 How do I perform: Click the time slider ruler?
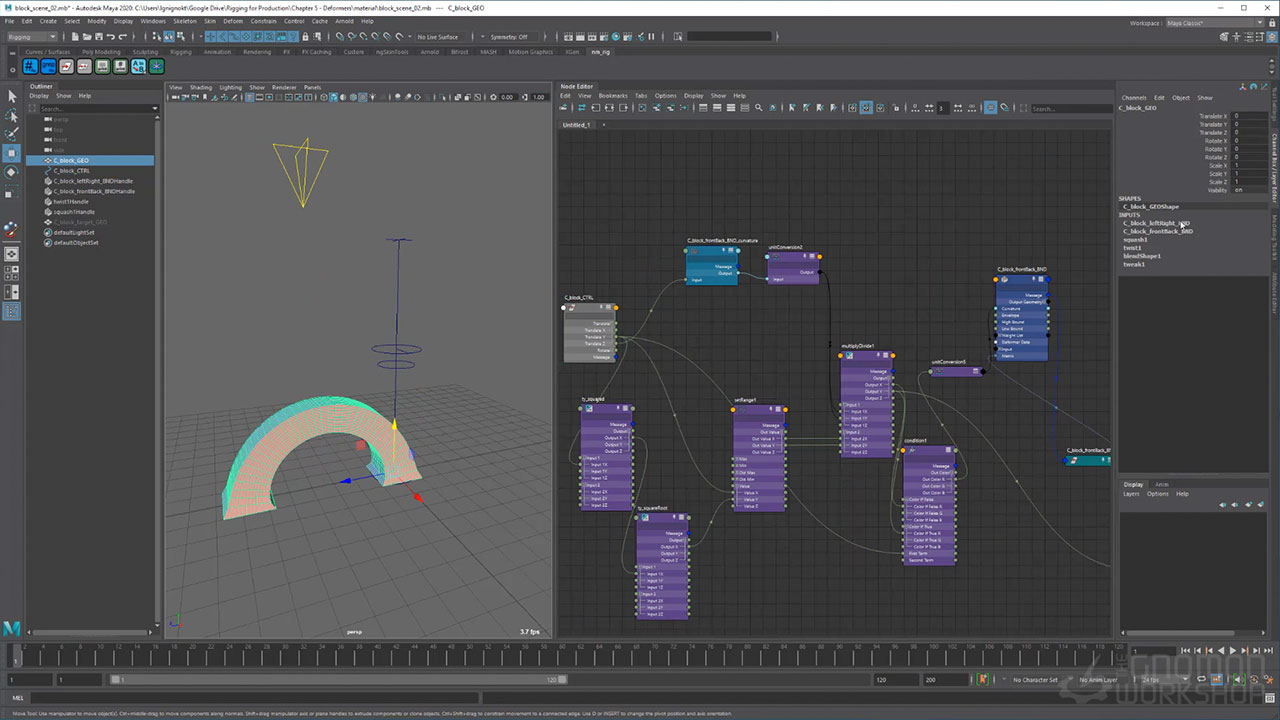560,657
